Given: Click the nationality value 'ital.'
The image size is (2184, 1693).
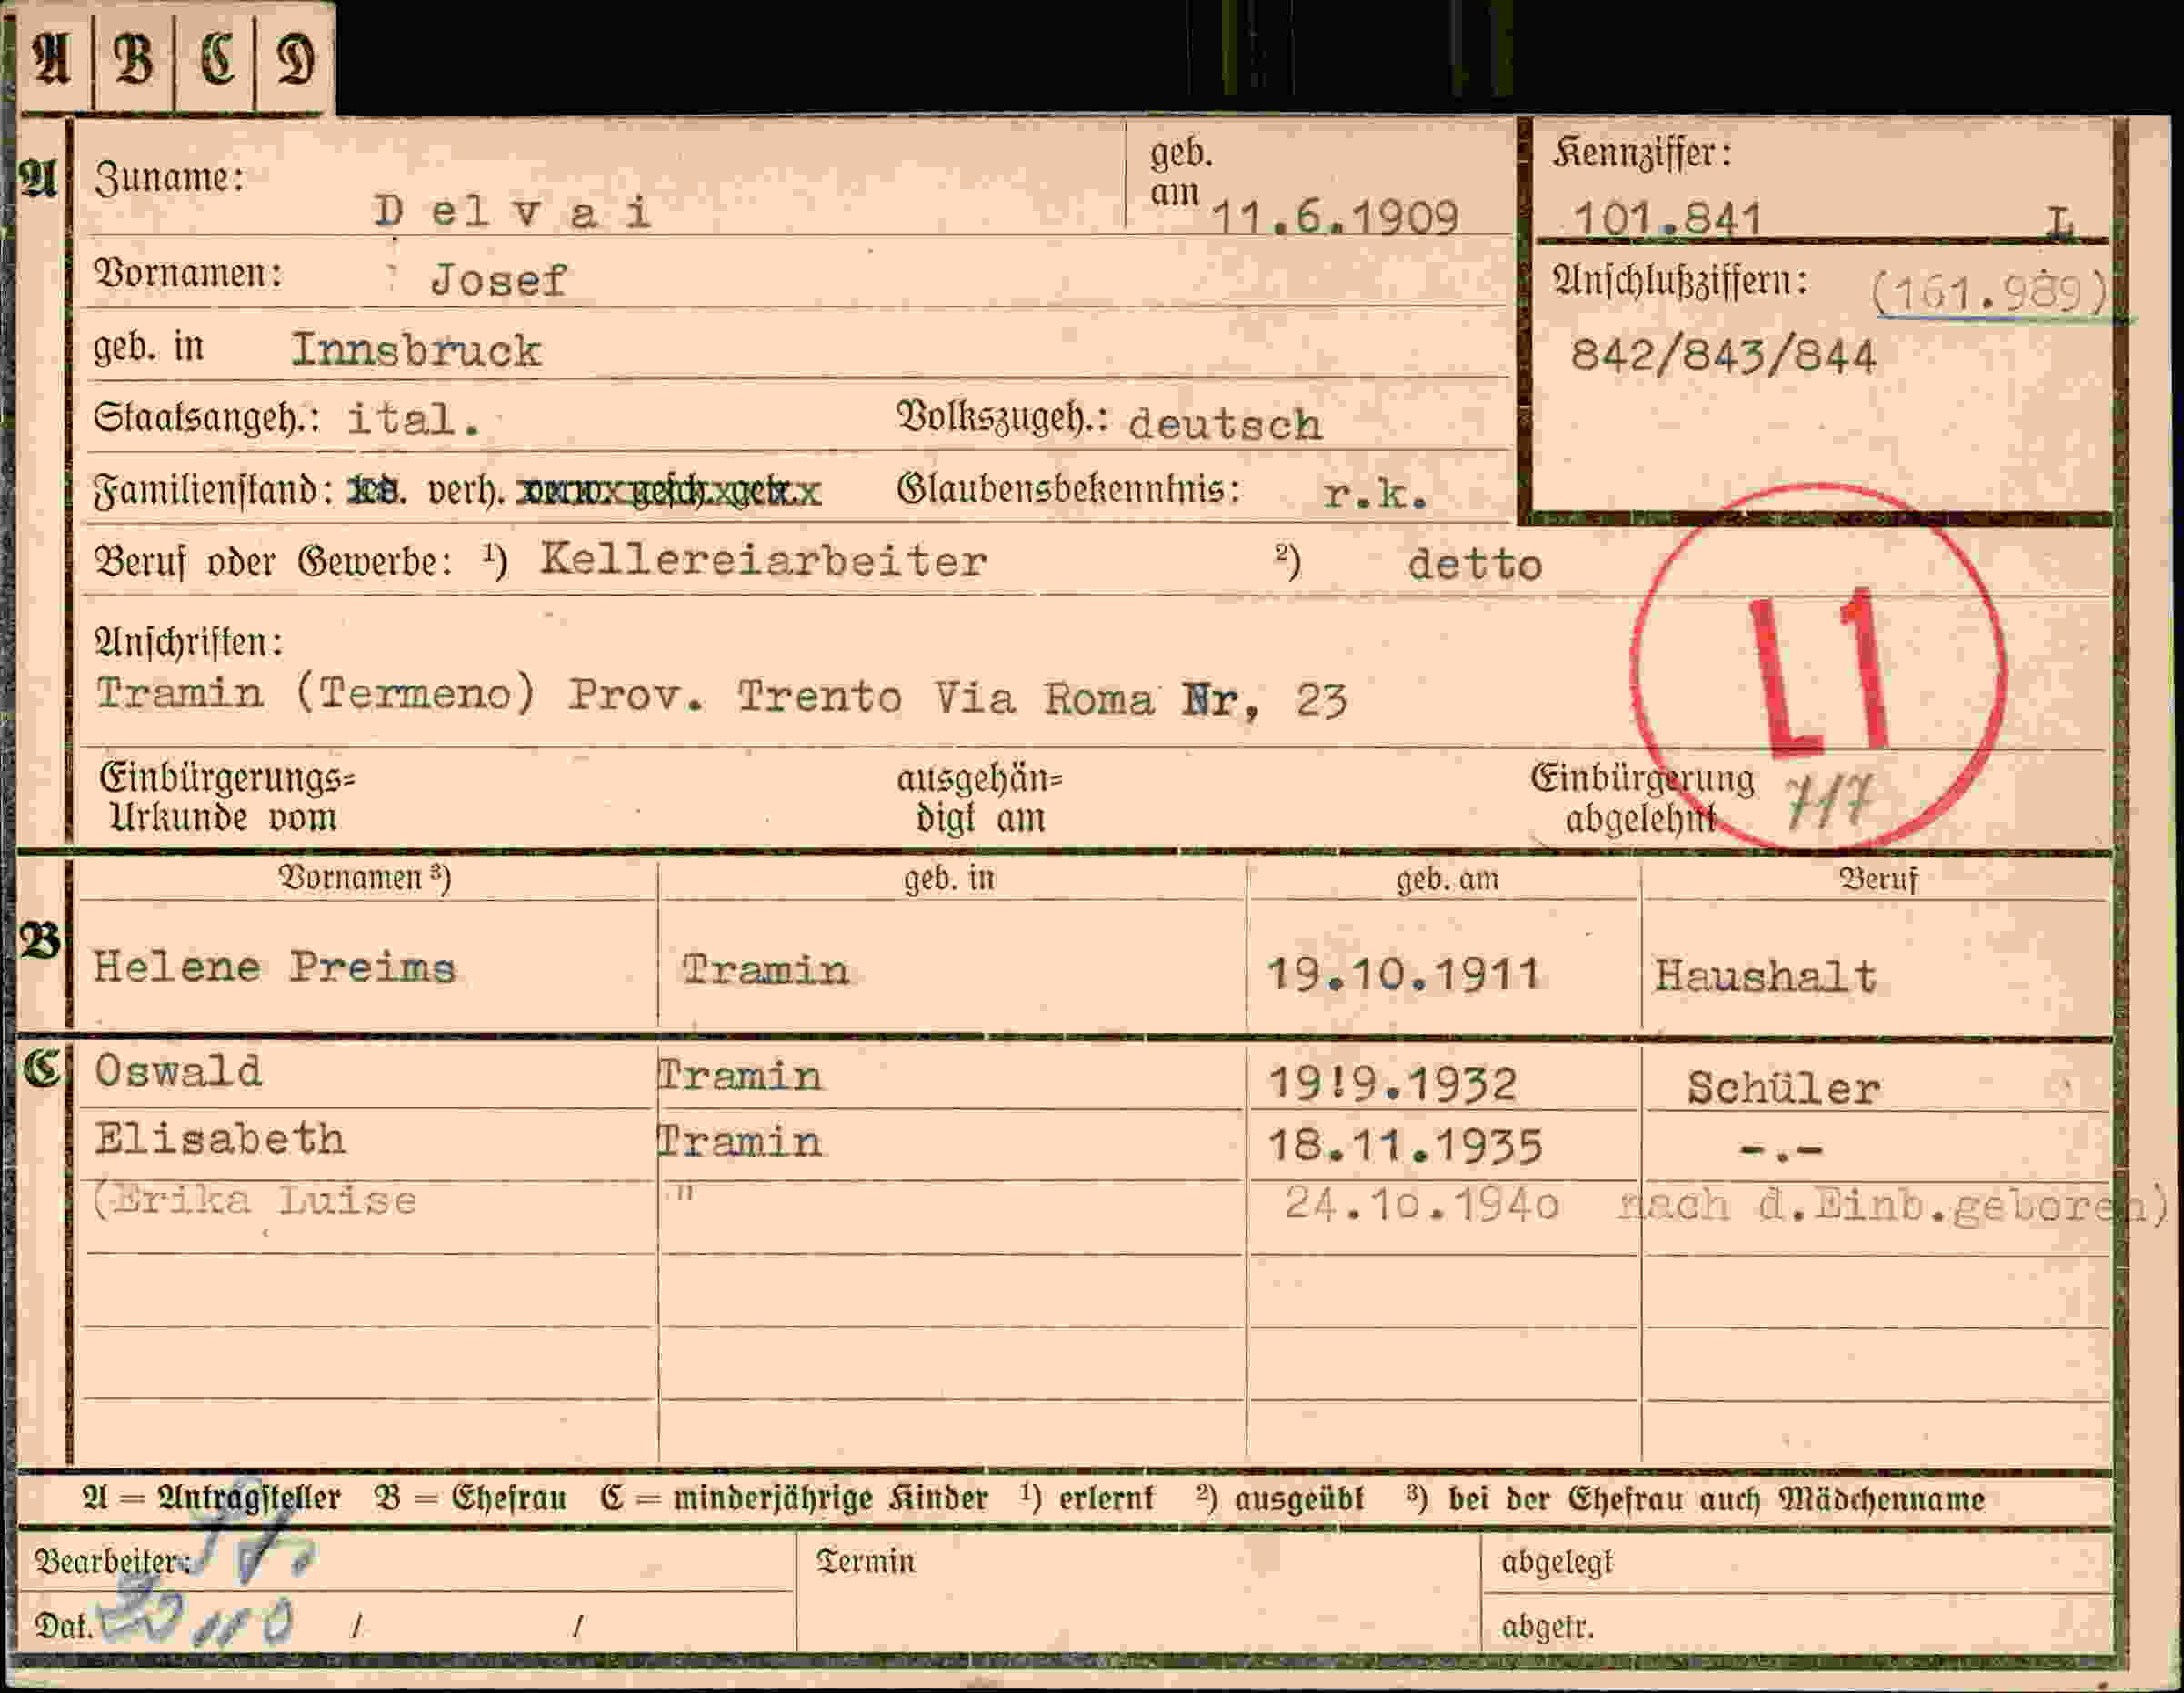Looking at the screenshot, I should tap(414, 418).
